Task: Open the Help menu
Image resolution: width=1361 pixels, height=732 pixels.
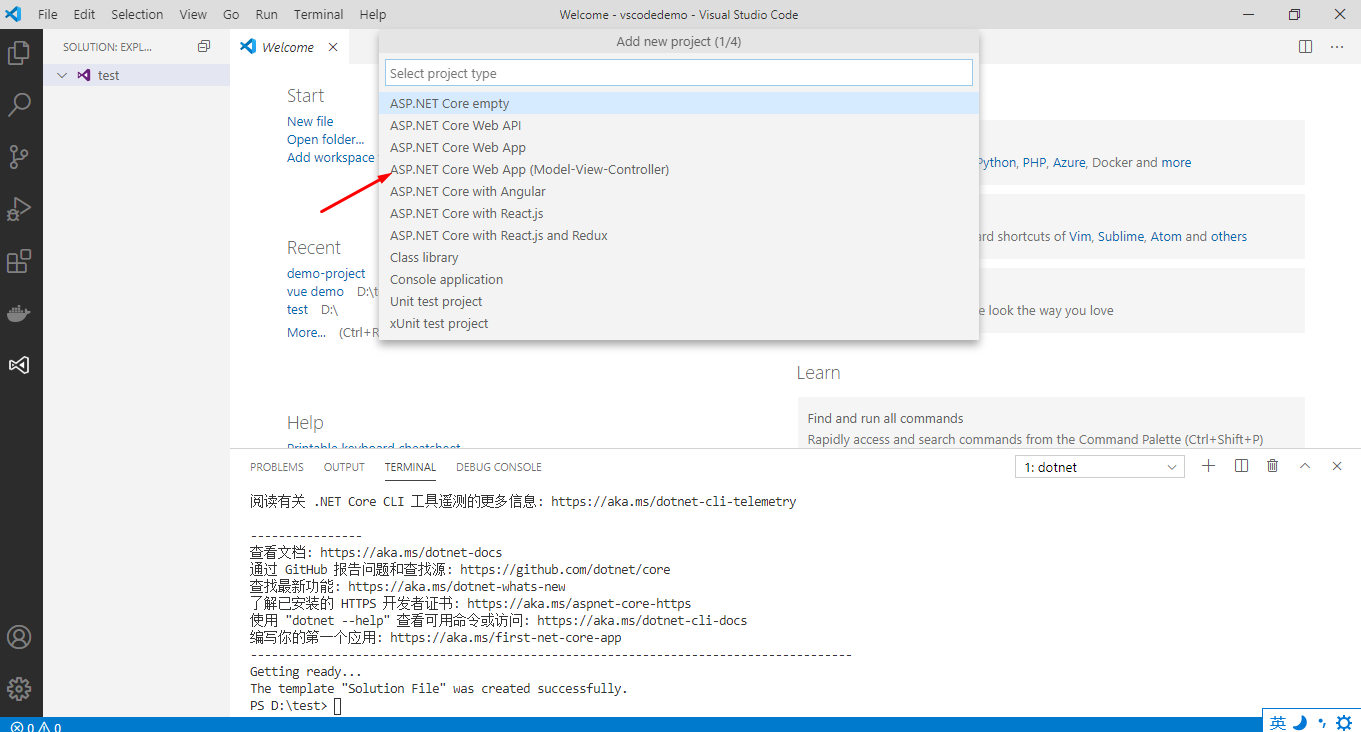Action: click(x=372, y=14)
